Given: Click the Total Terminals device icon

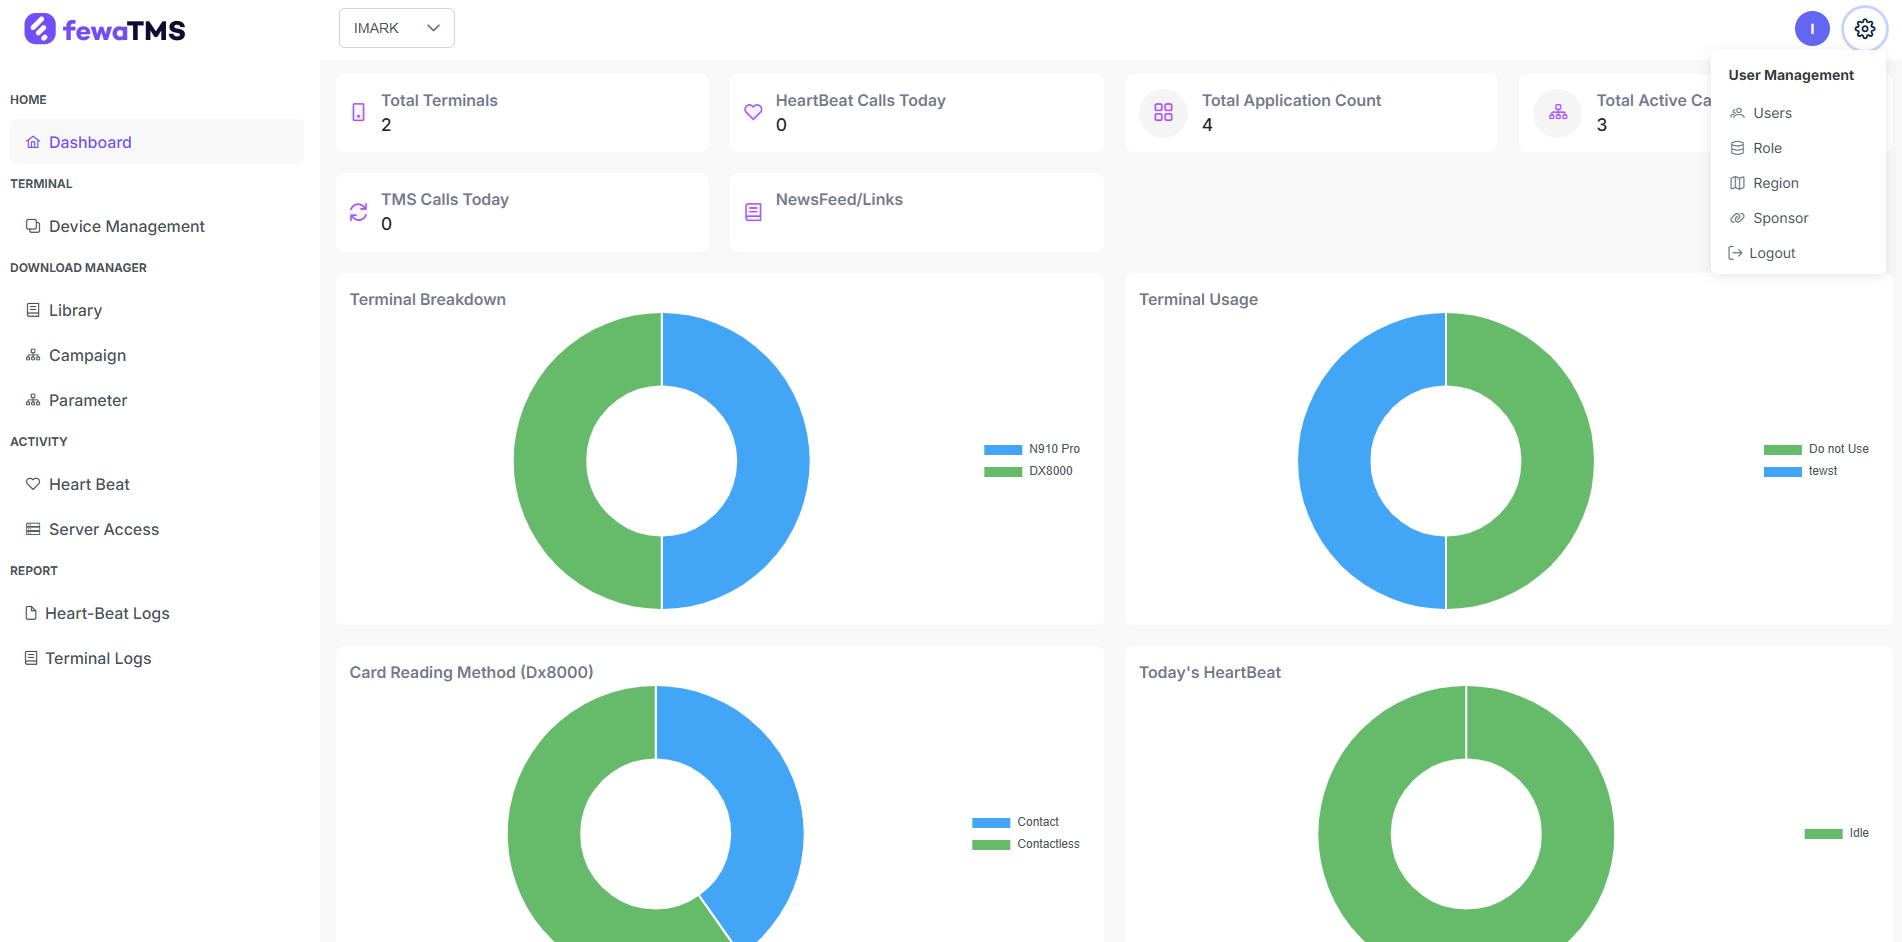Looking at the screenshot, I should click(358, 112).
